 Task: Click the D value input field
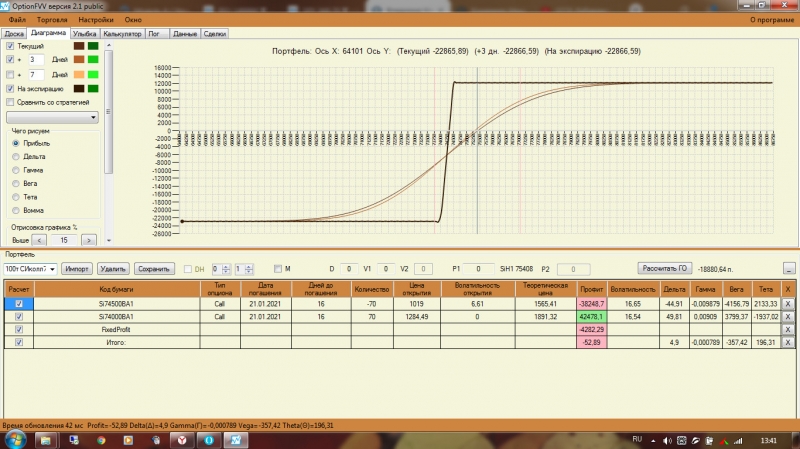(349, 268)
